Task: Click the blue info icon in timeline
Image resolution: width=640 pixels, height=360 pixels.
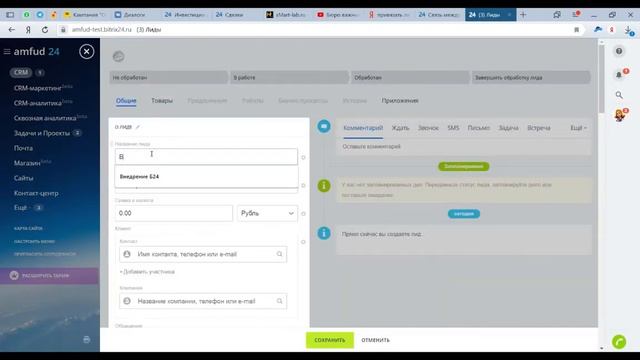Action: tap(324, 233)
